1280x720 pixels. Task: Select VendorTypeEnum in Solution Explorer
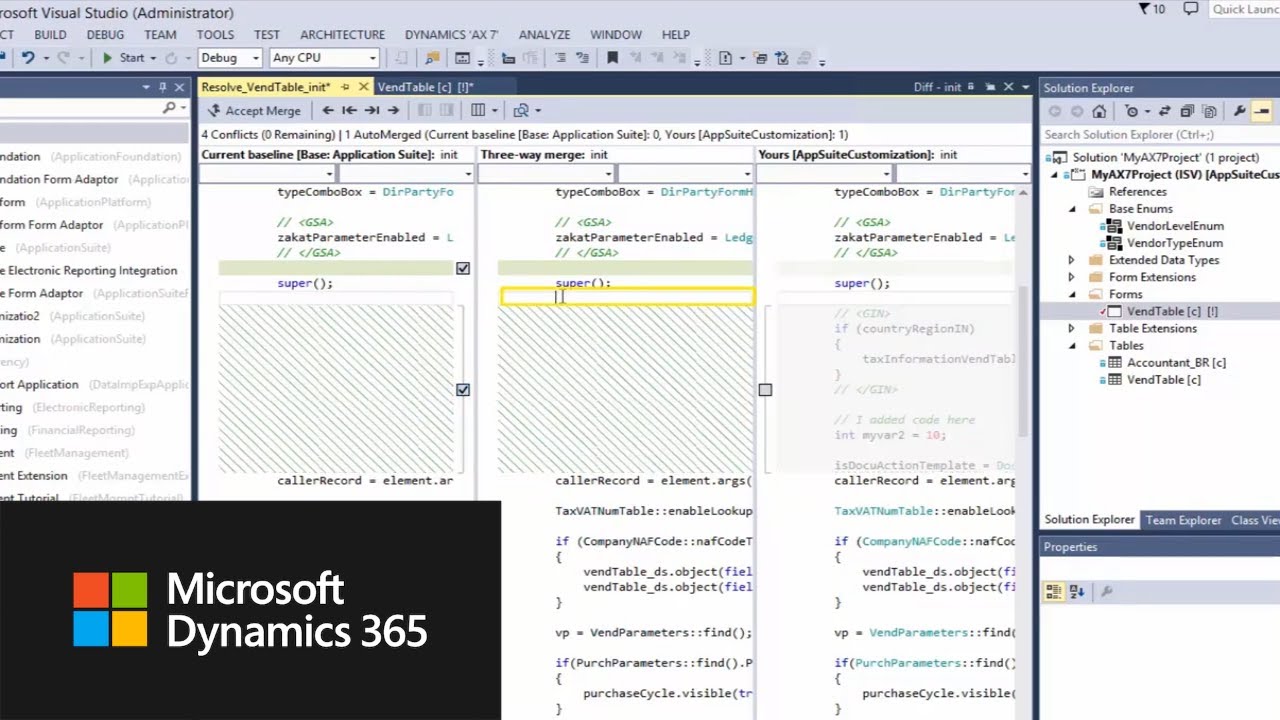[1174, 243]
